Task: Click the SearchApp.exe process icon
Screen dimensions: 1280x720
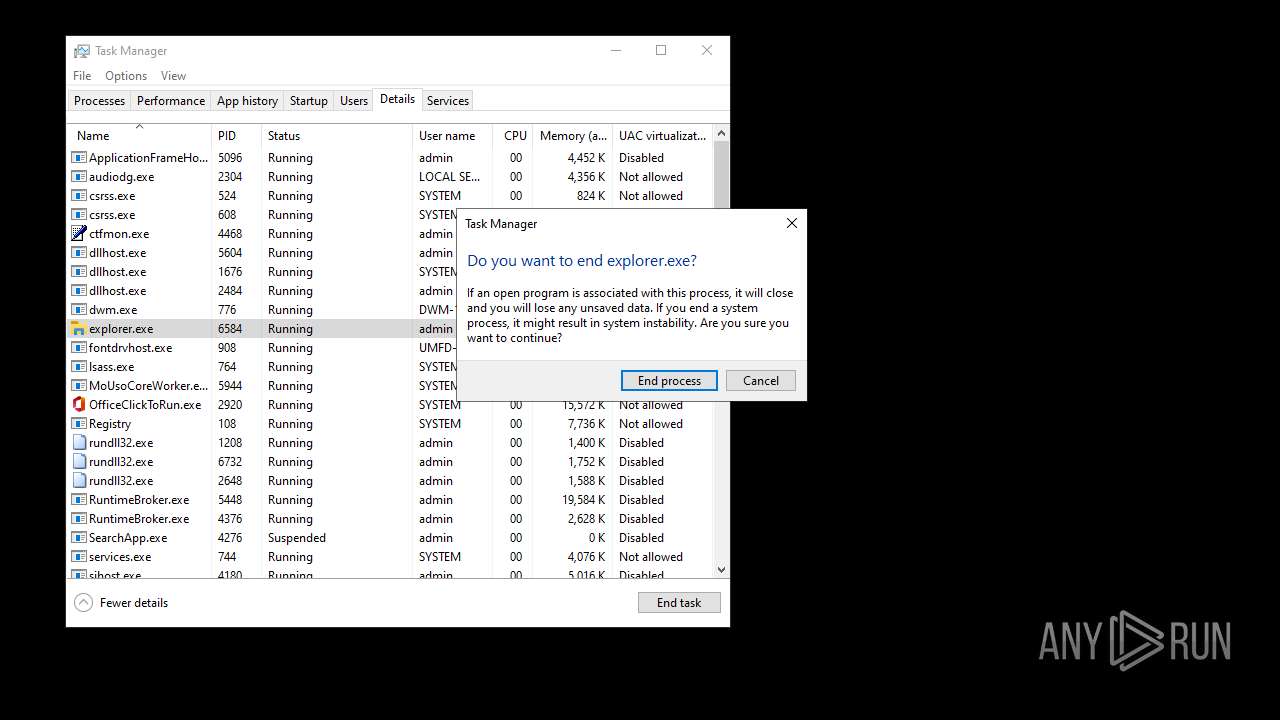Action: tap(79, 537)
